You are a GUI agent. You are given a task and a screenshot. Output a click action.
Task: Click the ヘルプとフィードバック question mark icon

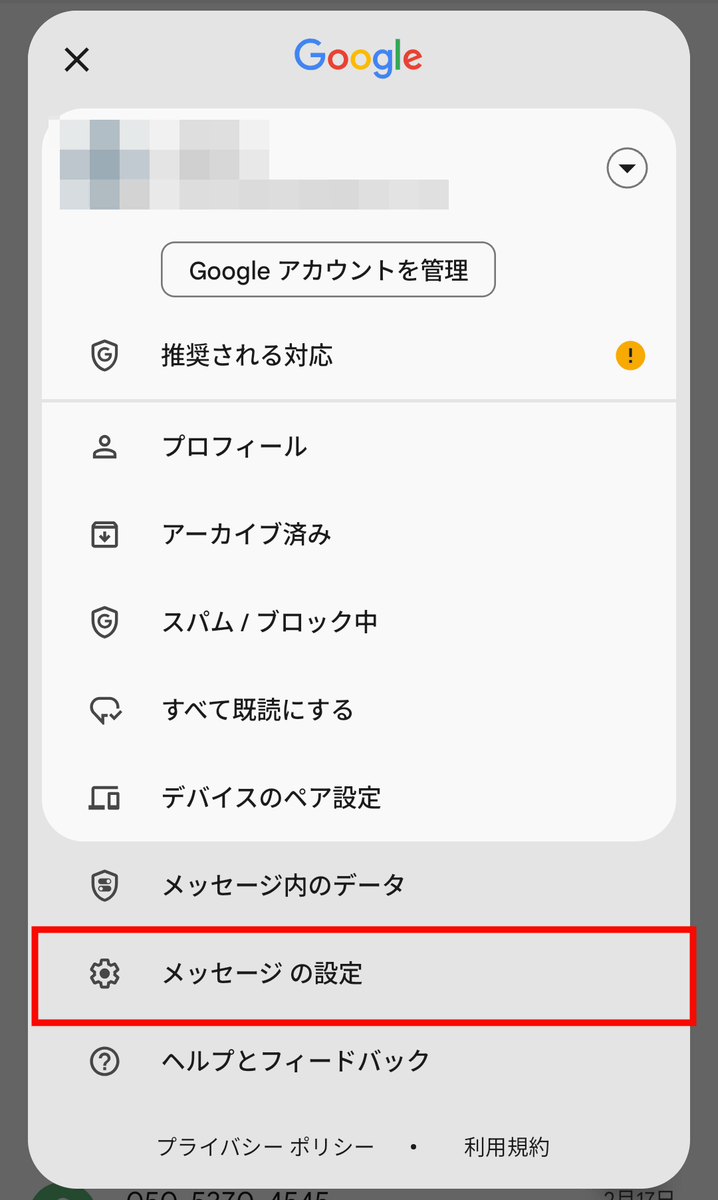[104, 1061]
